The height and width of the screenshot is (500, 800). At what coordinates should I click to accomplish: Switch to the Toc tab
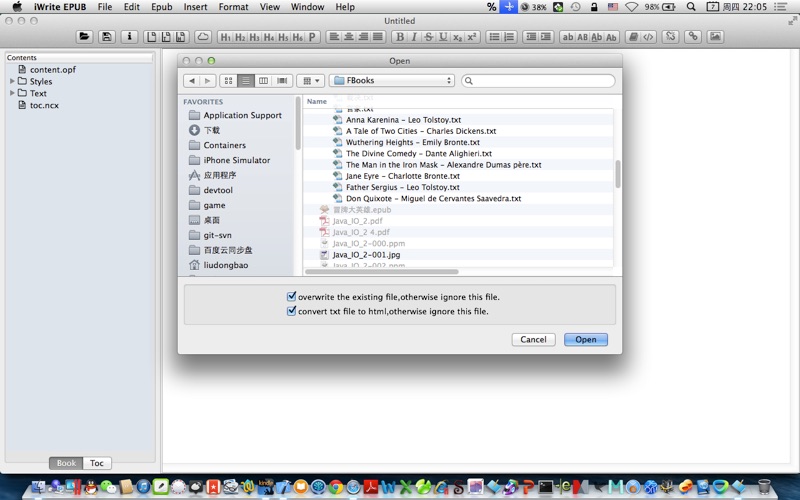pyautogui.click(x=97, y=463)
